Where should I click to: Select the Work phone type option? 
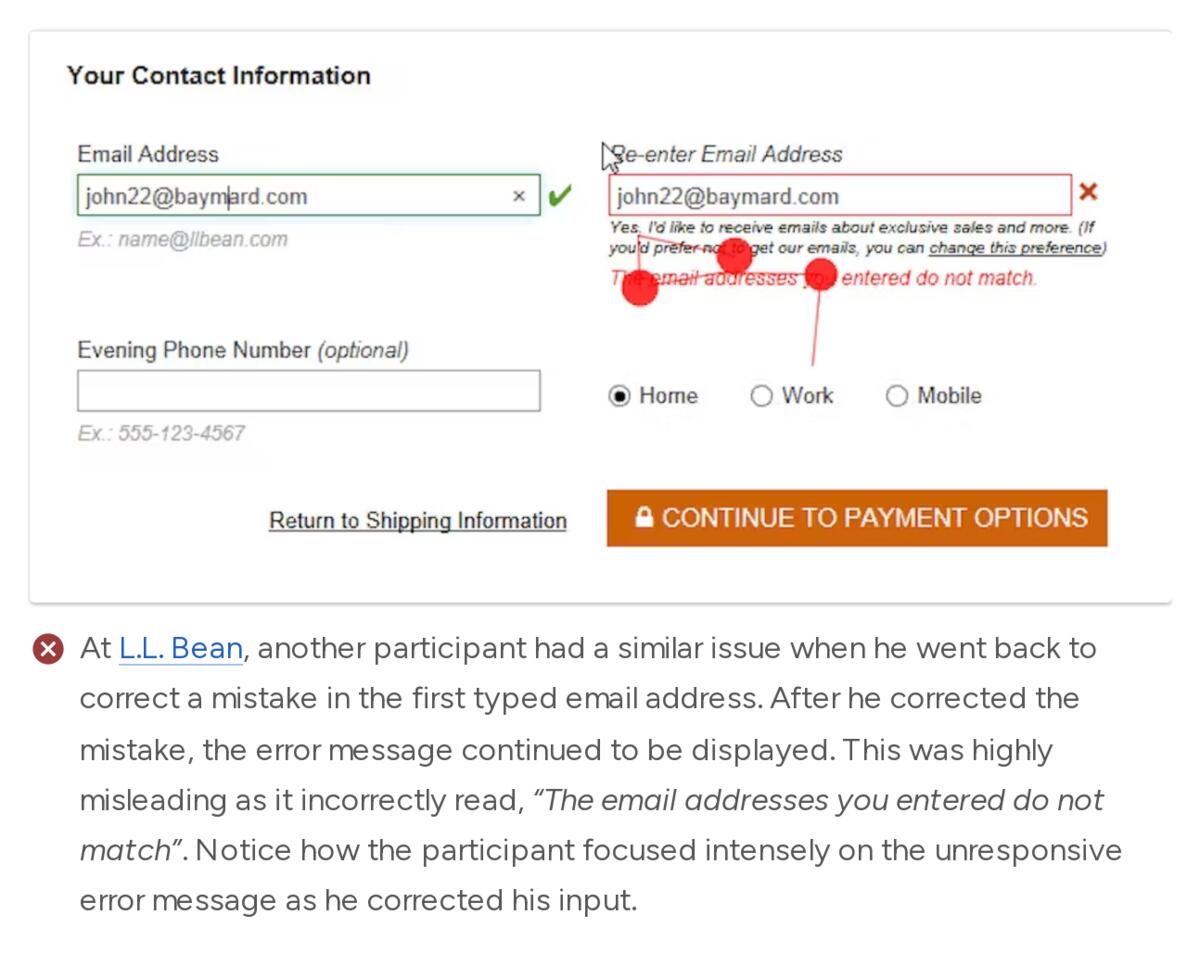tap(762, 396)
